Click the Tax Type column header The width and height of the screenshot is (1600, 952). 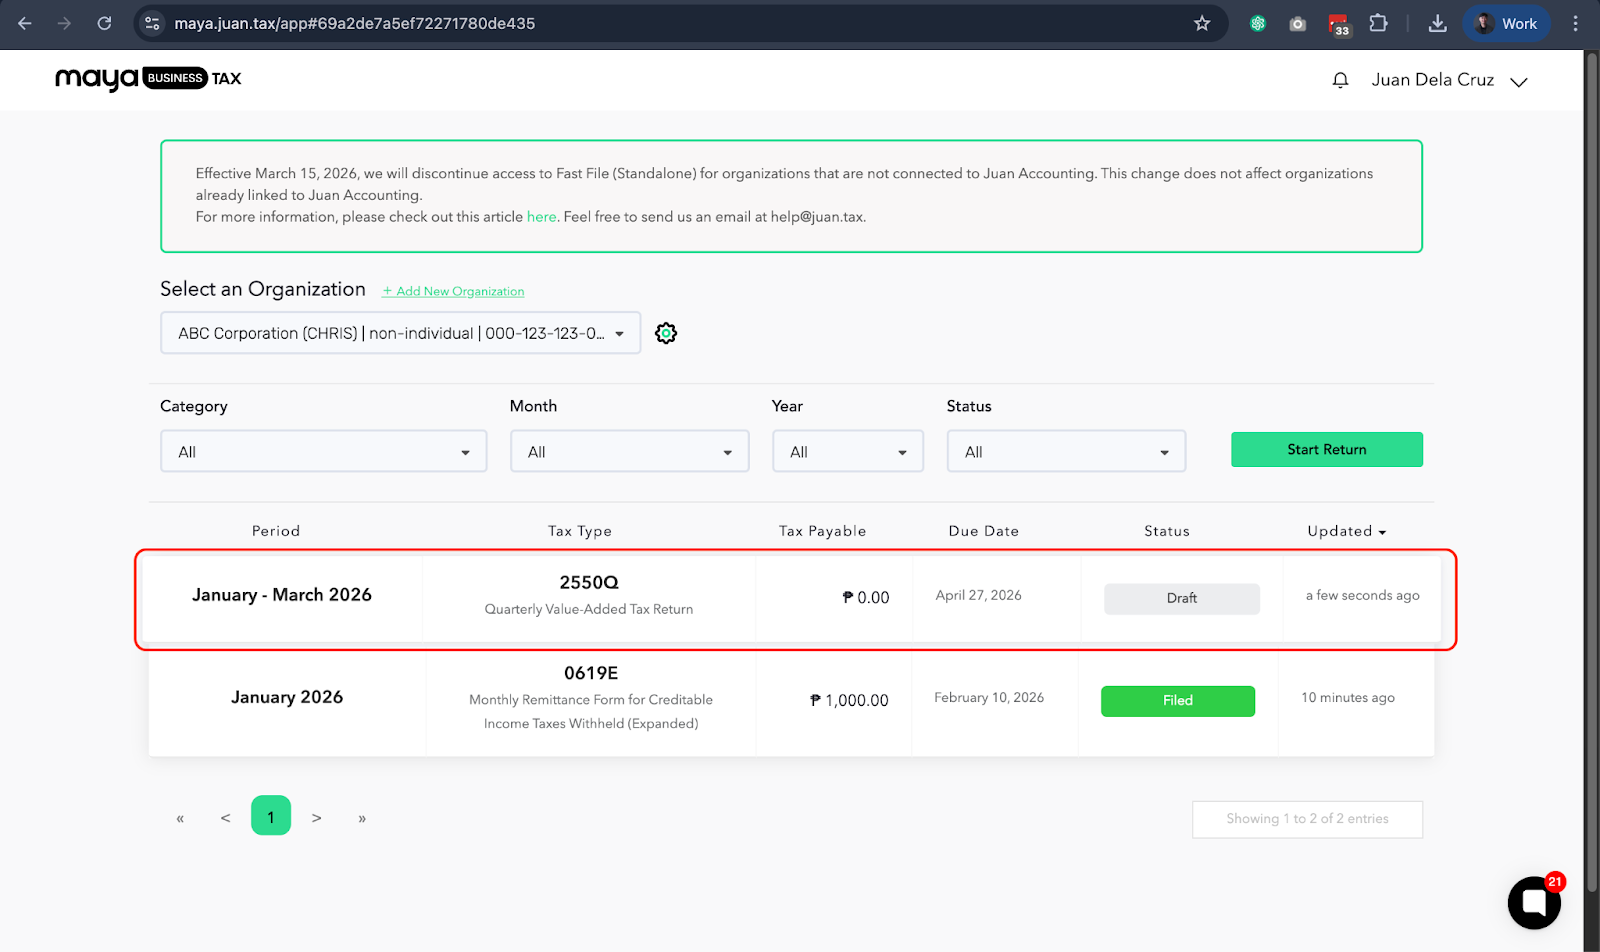(x=580, y=531)
